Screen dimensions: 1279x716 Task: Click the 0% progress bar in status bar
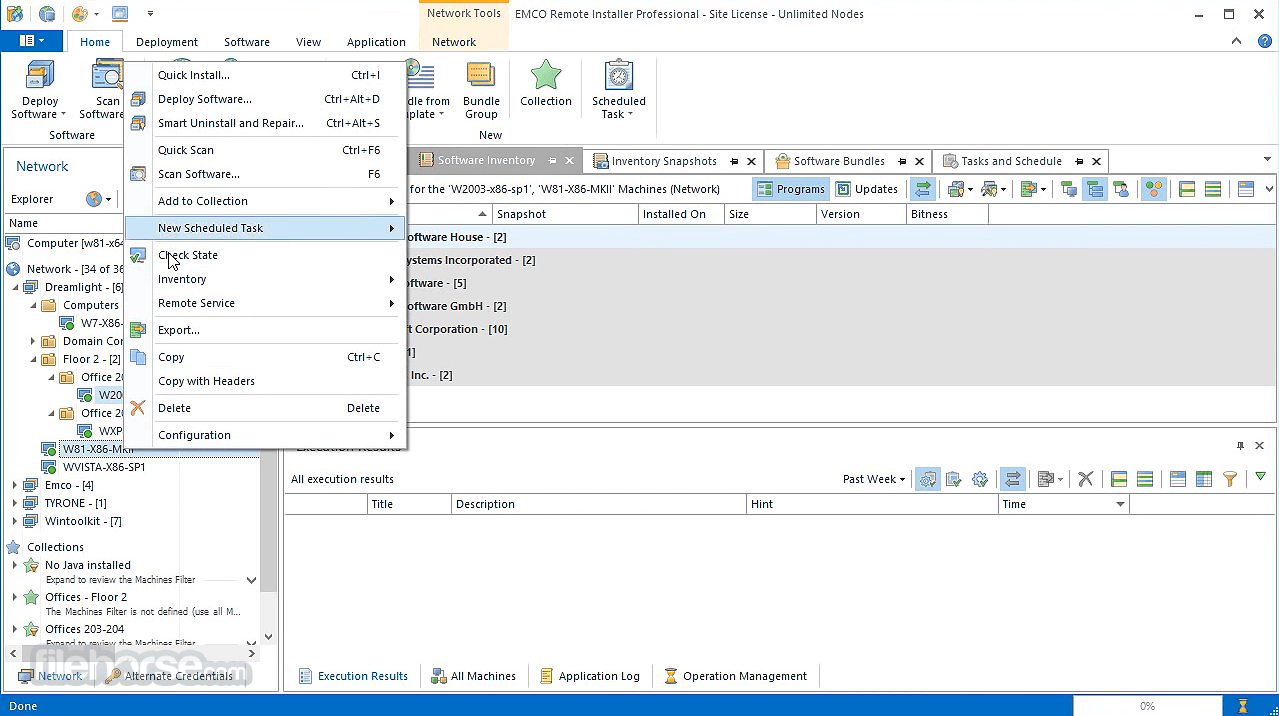point(1147,706)
